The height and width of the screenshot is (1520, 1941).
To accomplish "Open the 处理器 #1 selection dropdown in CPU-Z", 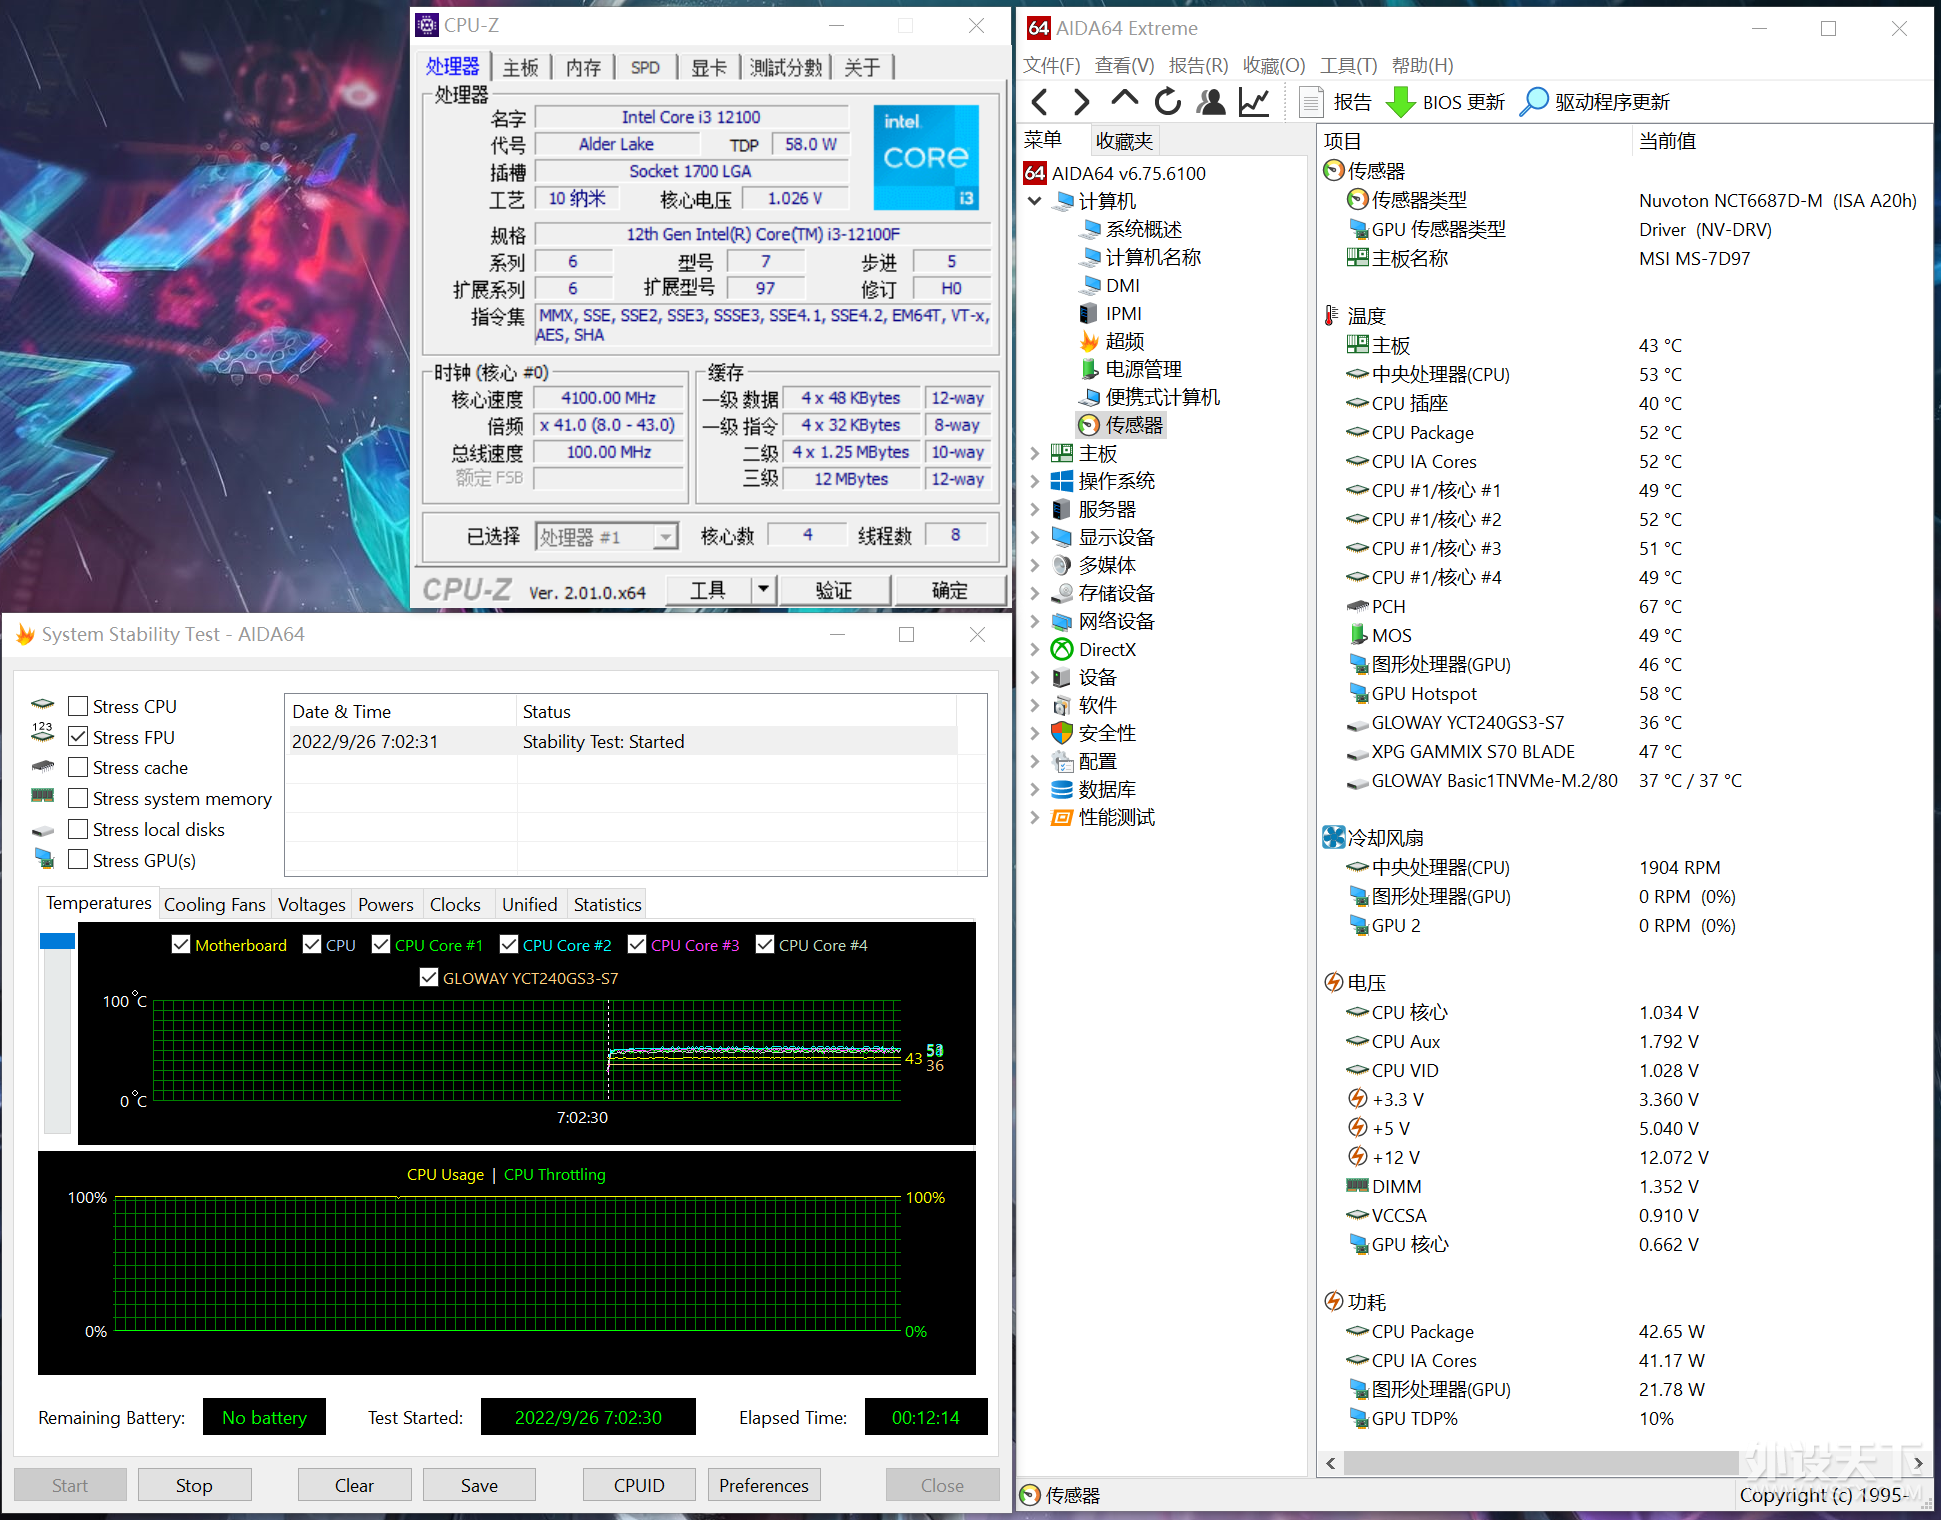I will point(666,537).
